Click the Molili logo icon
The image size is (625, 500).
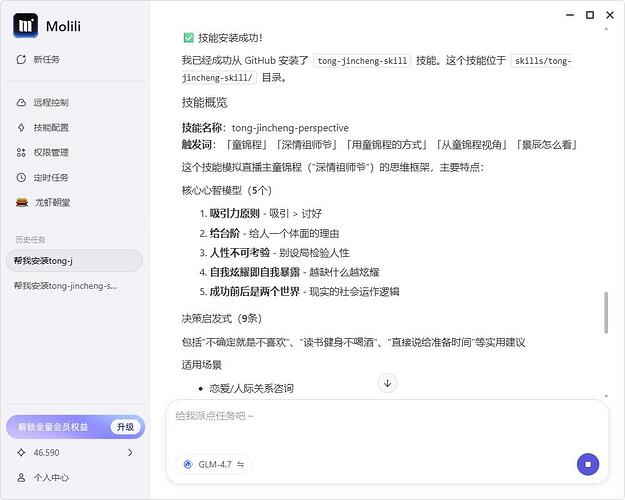click(26, 26)
